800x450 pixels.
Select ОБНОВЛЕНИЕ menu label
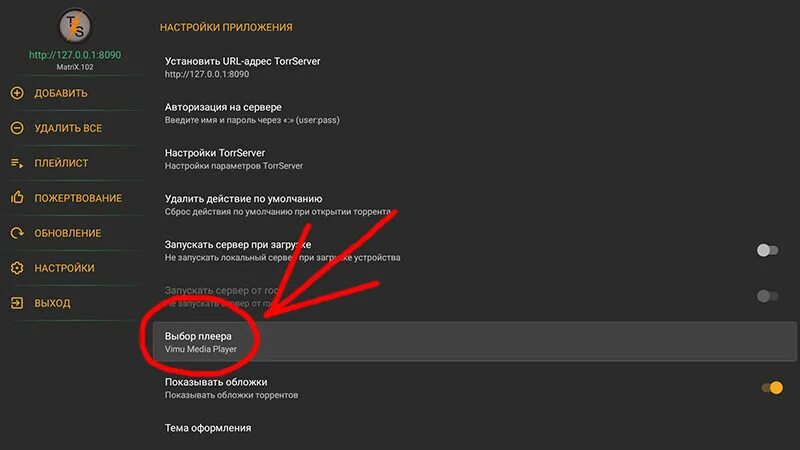(x=68, y=233)
